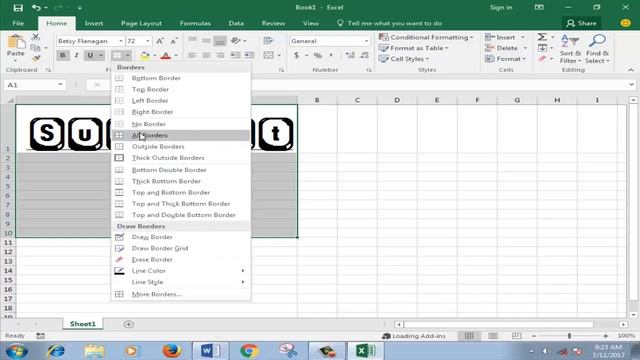Open the Format as Table dropdown
640x360 pixels.
pos(413,48)
